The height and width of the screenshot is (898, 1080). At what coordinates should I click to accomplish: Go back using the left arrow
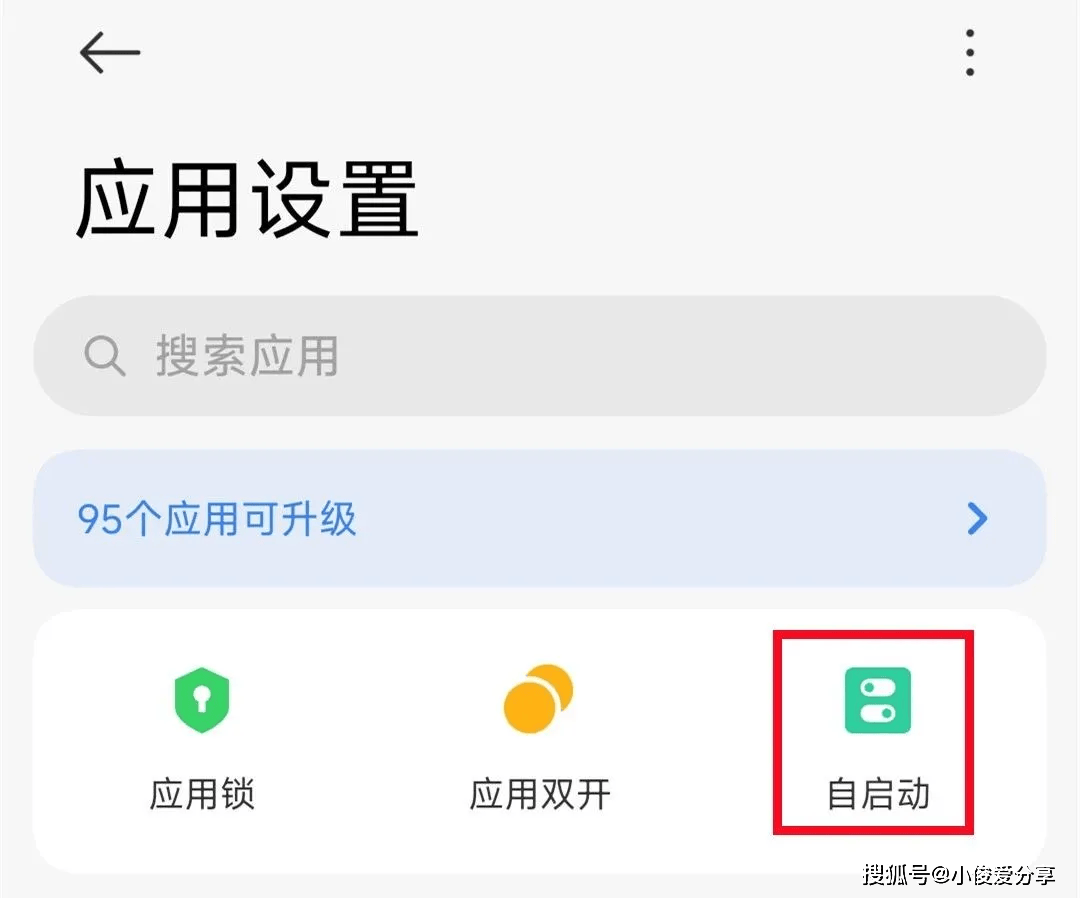[110, 52]
